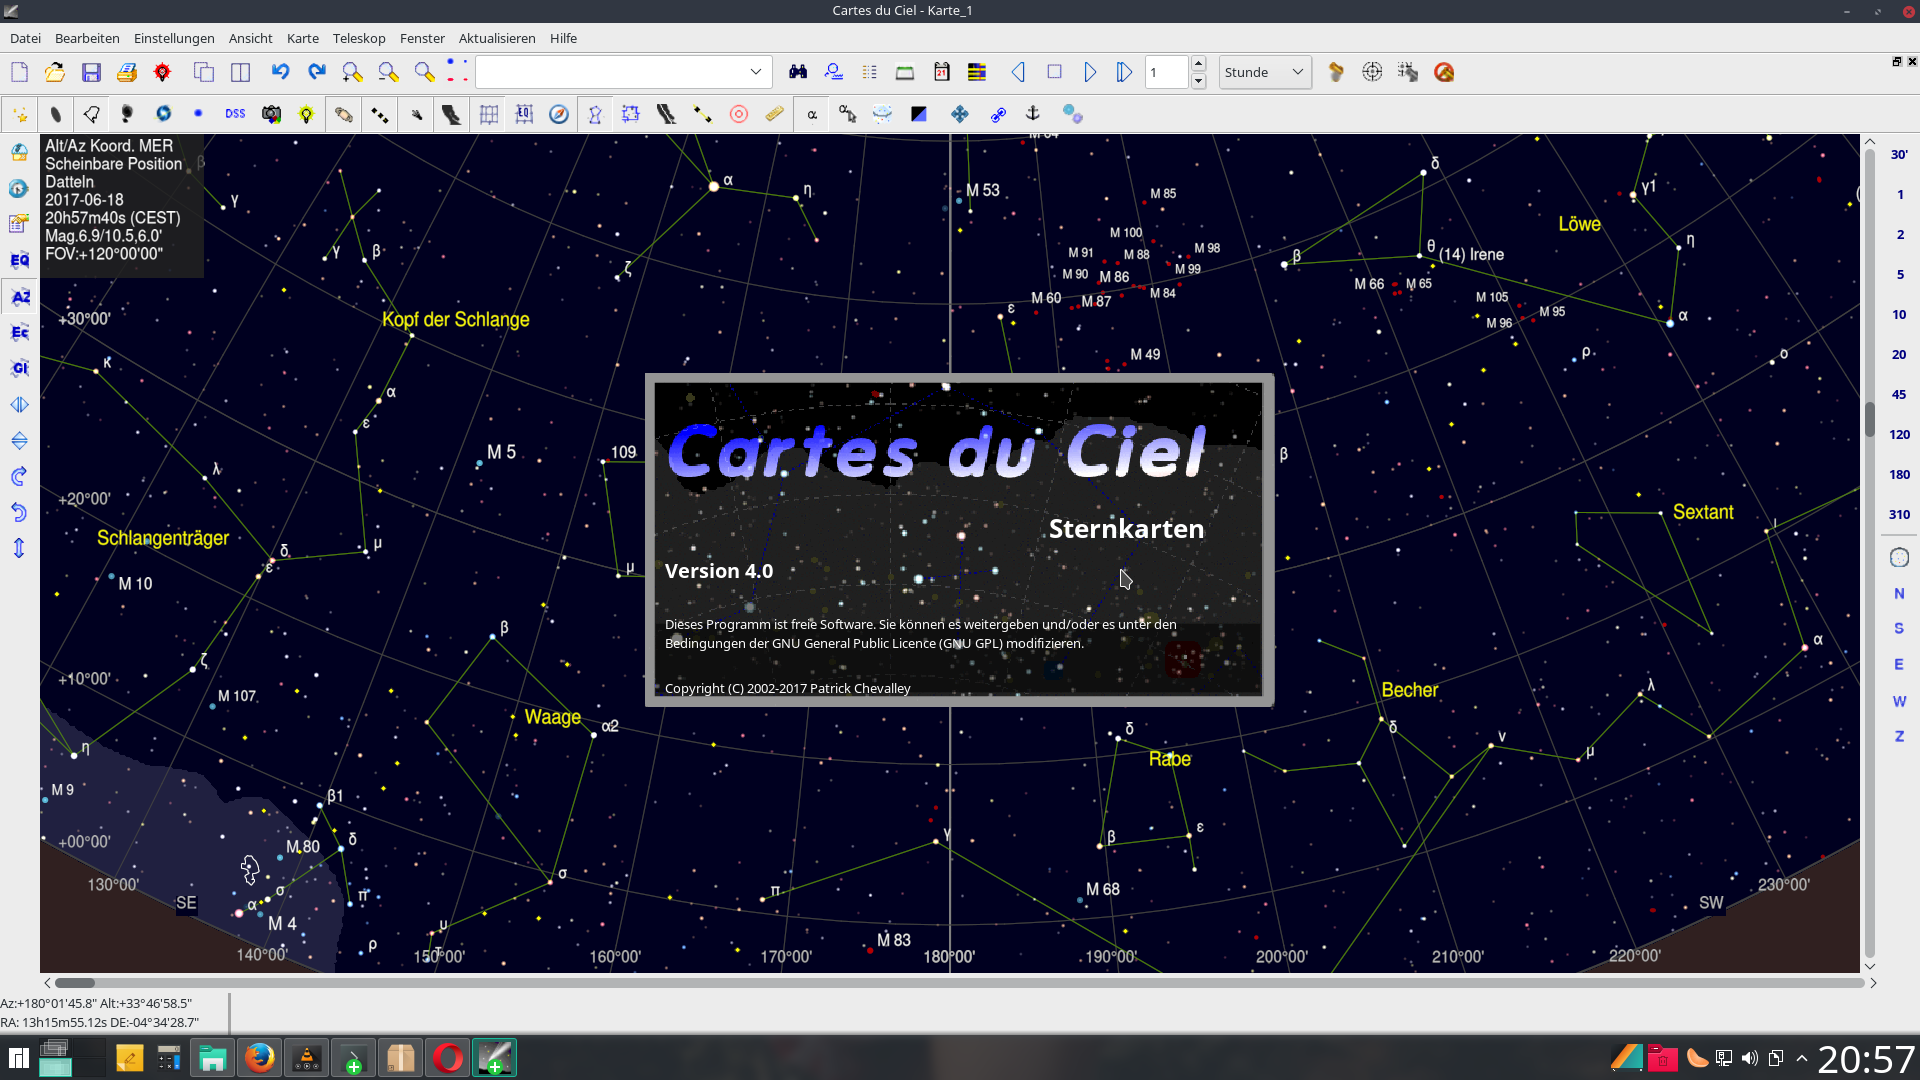This screenshot has width=1920, height=1080.
Task: Open the binoculars search icon
Action: click(798, 72)
